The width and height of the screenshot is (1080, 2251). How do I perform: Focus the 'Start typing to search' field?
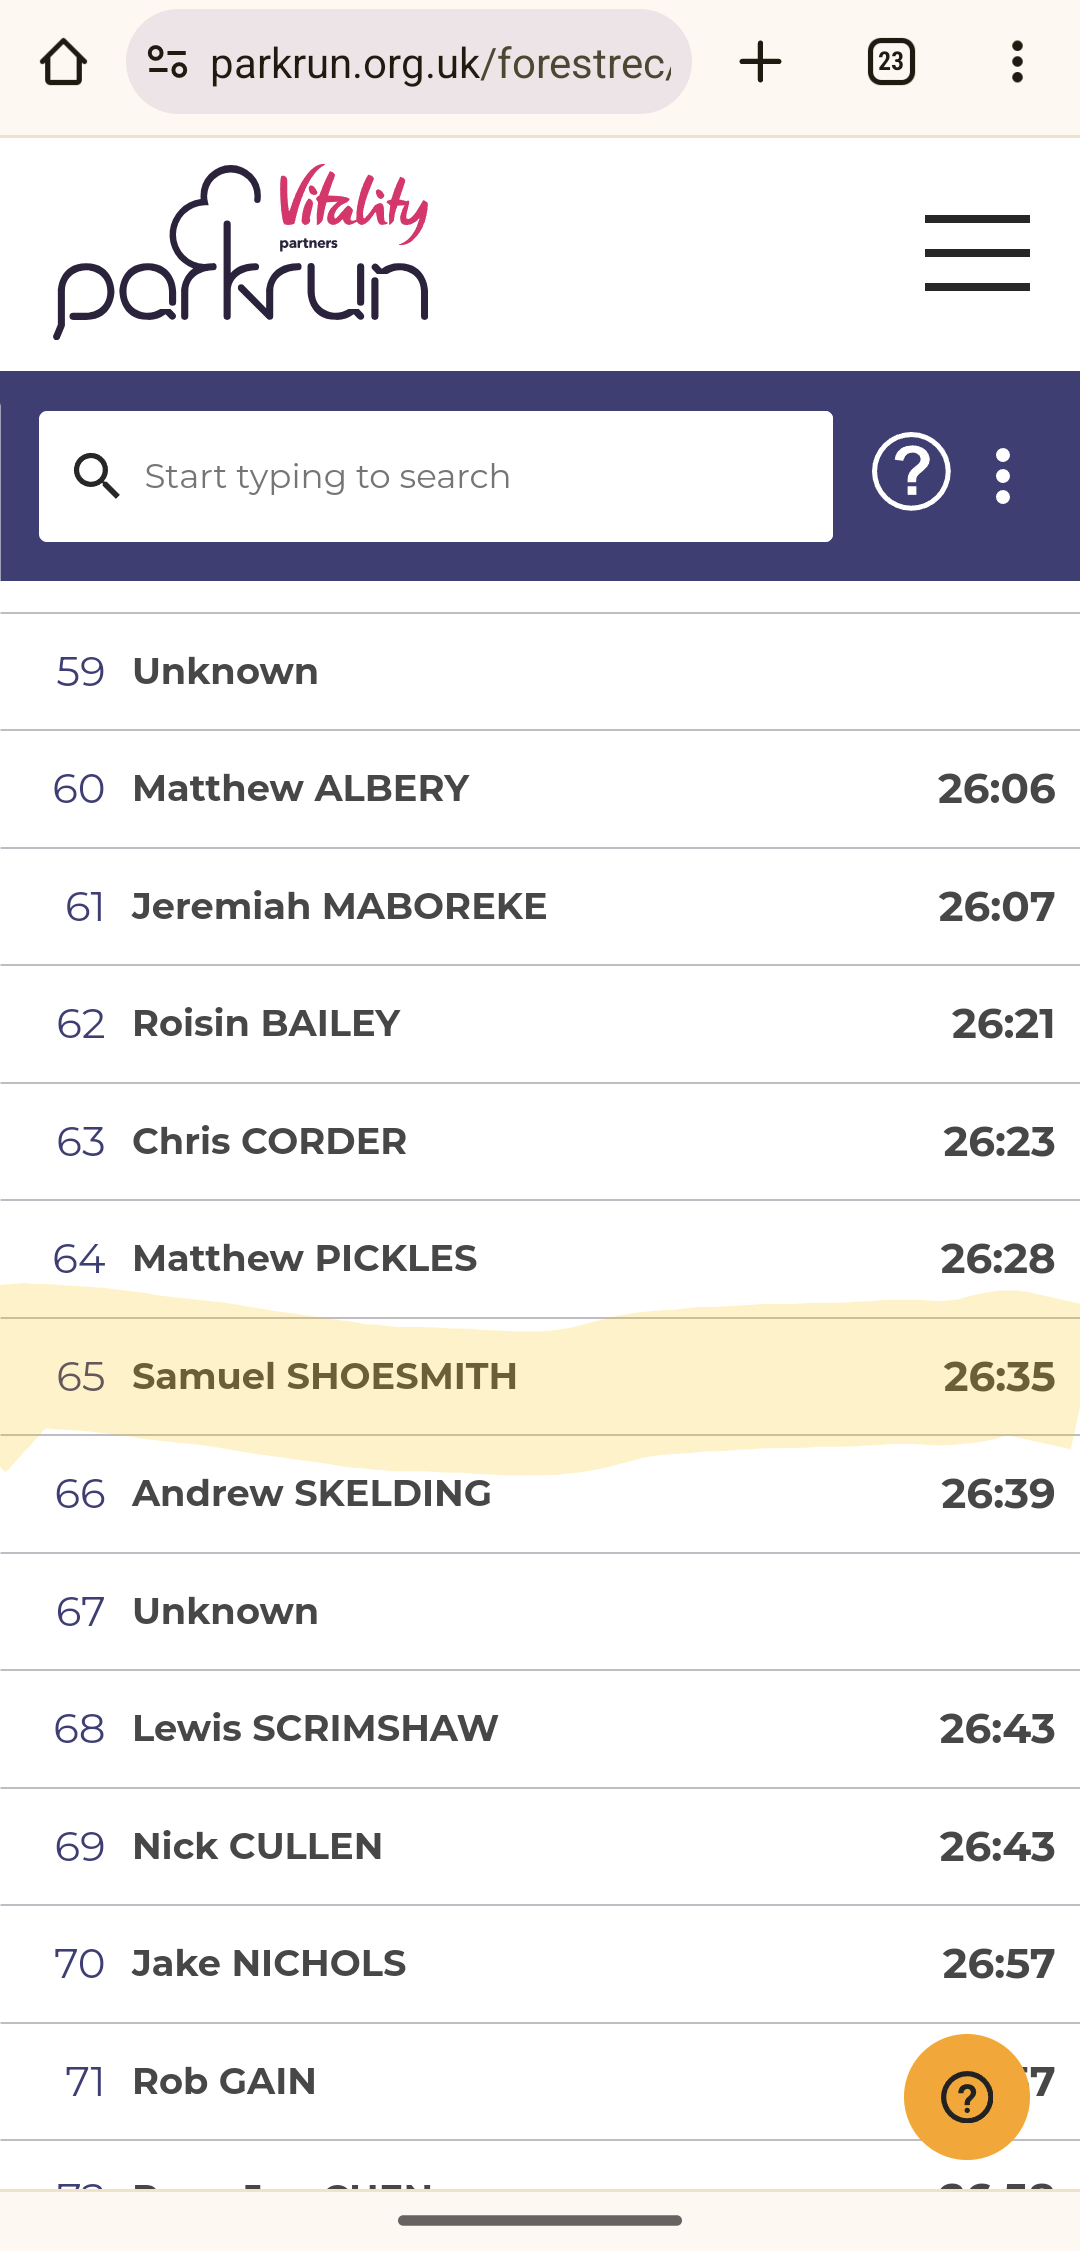coord(436,476)
